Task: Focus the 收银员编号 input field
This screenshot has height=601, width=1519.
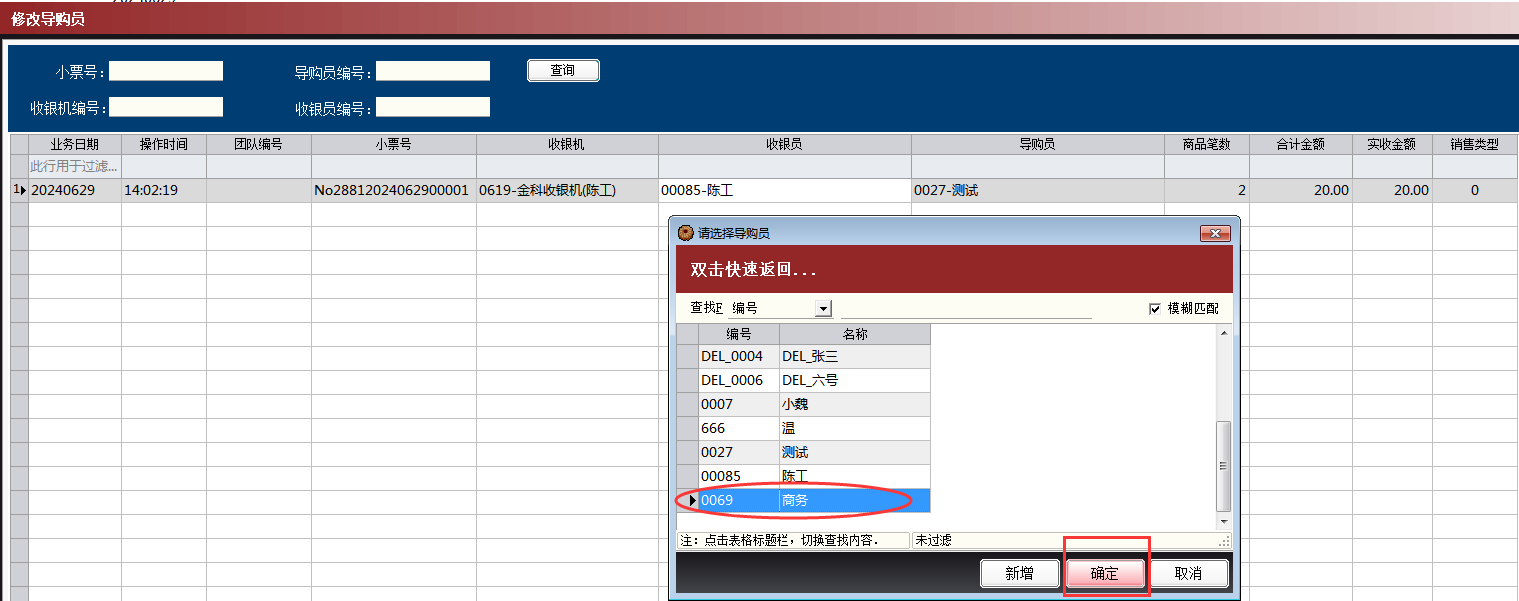Action: [x=433, y=107]
